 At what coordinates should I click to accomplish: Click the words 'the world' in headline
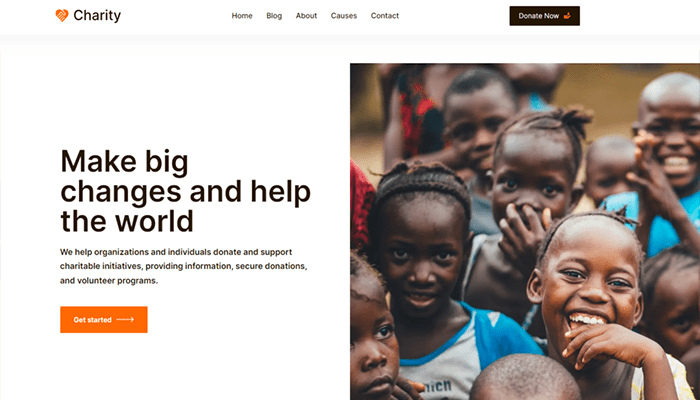[127, 221]
